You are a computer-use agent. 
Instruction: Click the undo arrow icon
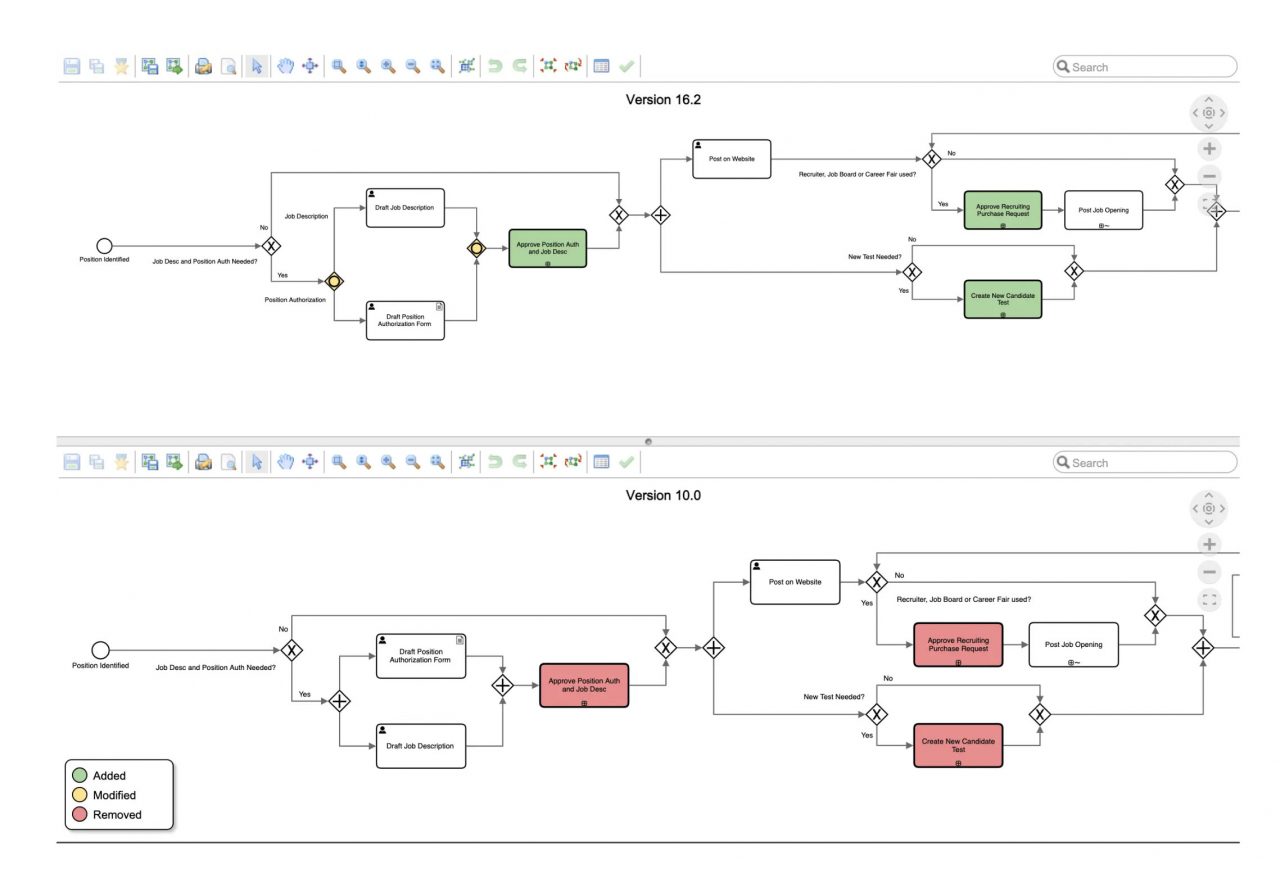[x=494, y=66]
